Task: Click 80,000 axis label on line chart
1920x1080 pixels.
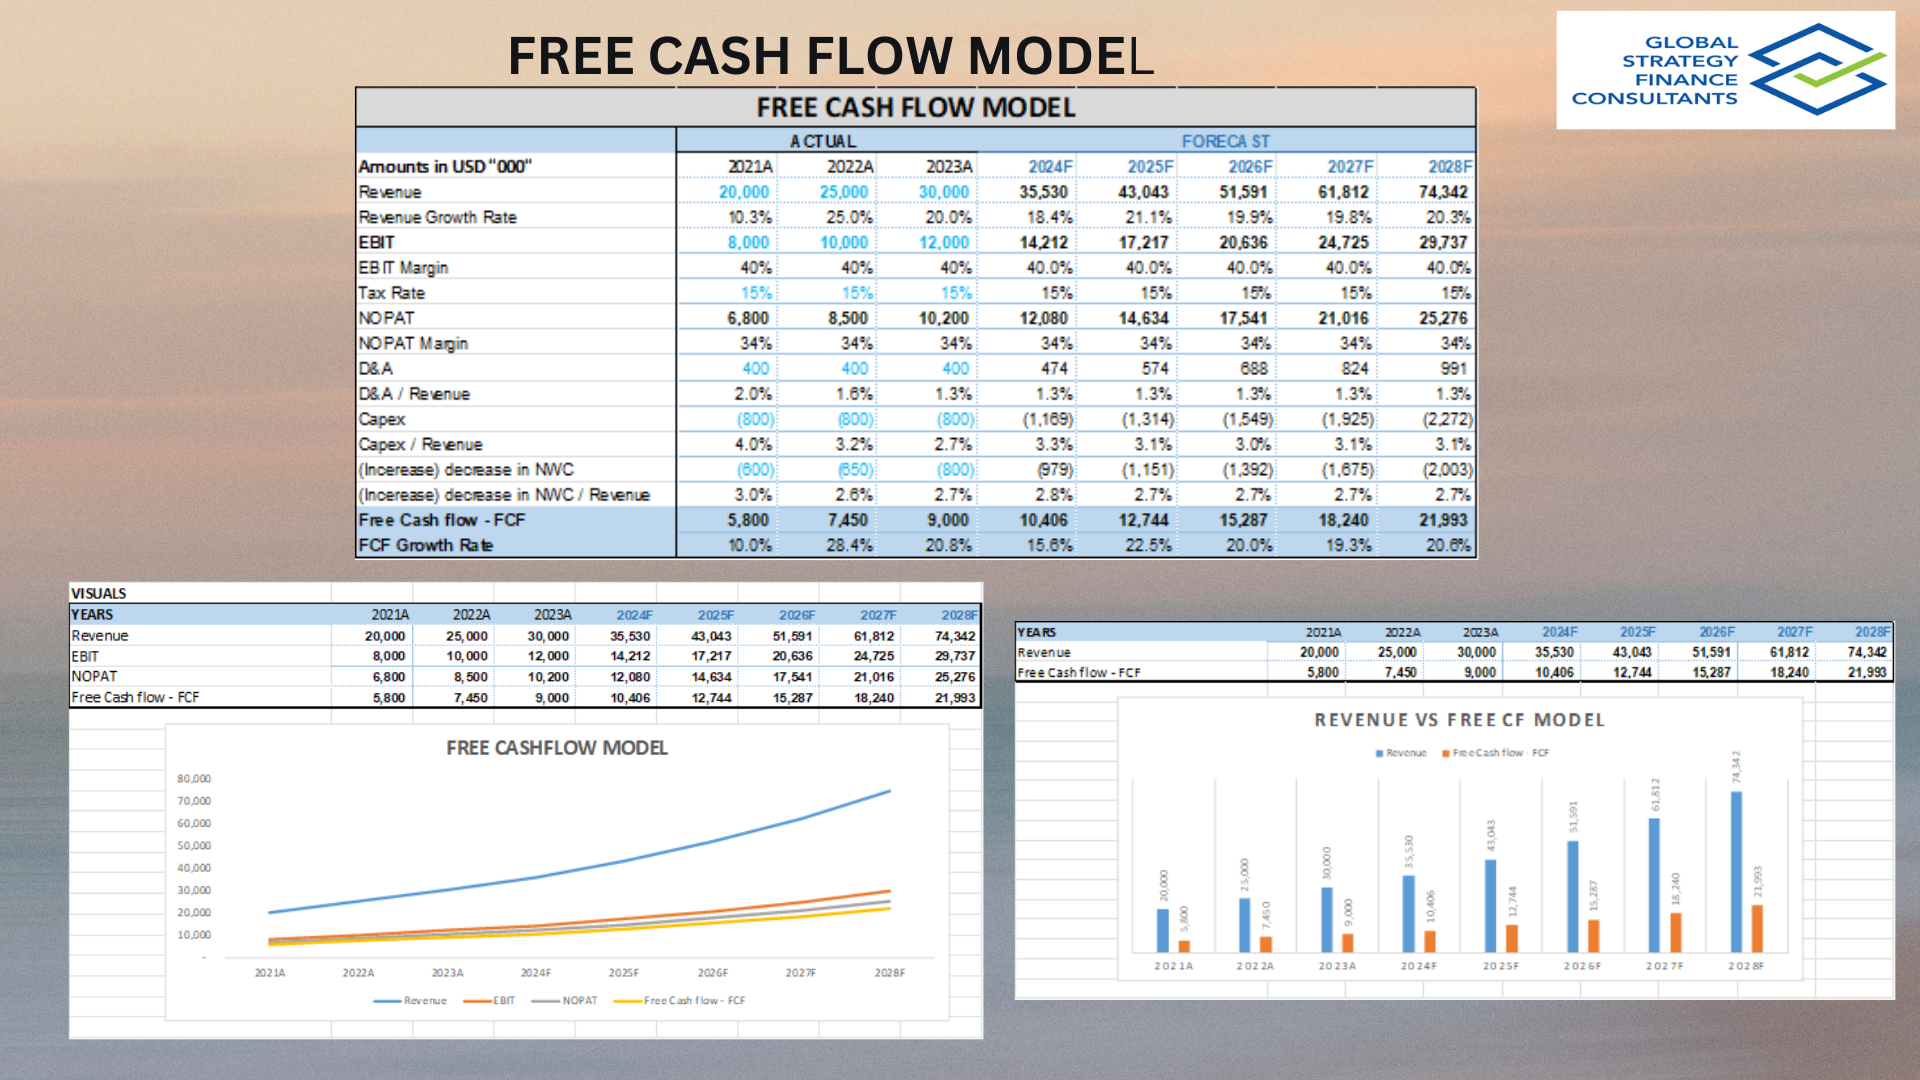Action: (x=194, y=779)
